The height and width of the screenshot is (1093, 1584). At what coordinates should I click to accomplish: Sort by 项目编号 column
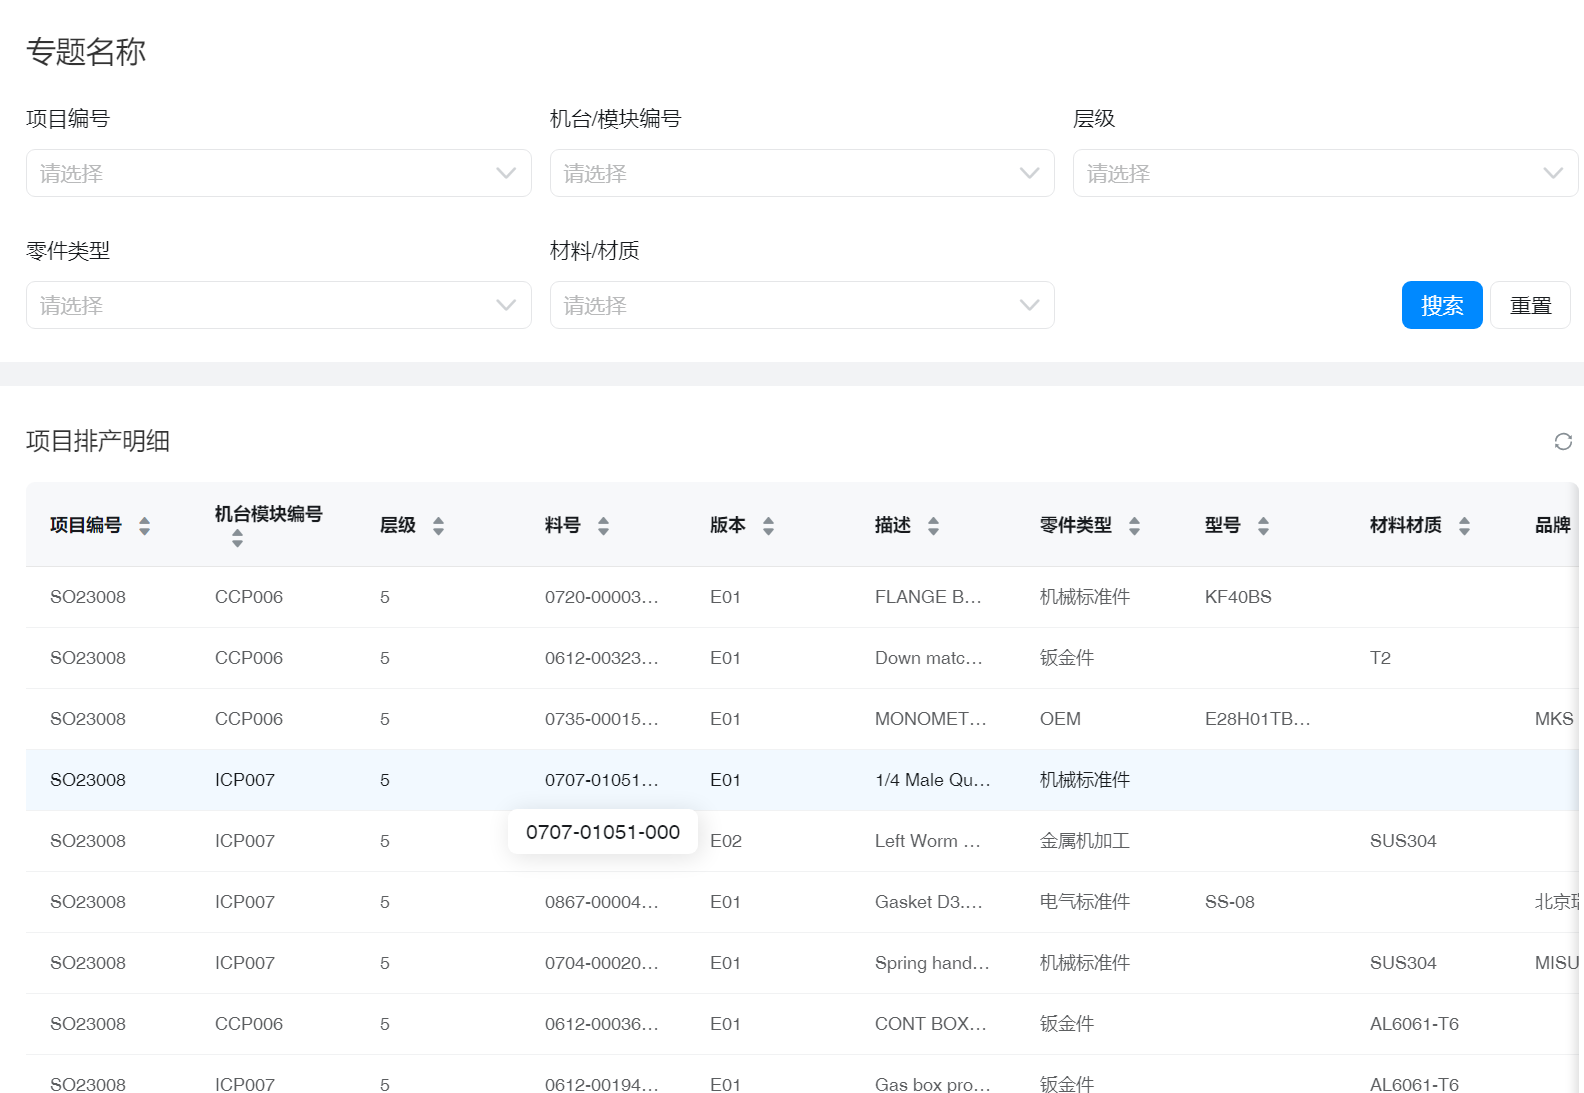144,526
